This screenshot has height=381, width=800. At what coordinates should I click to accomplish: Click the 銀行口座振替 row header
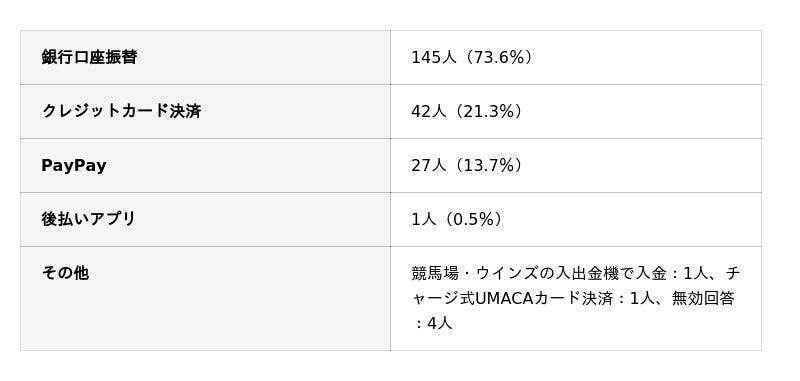[205, 58]
